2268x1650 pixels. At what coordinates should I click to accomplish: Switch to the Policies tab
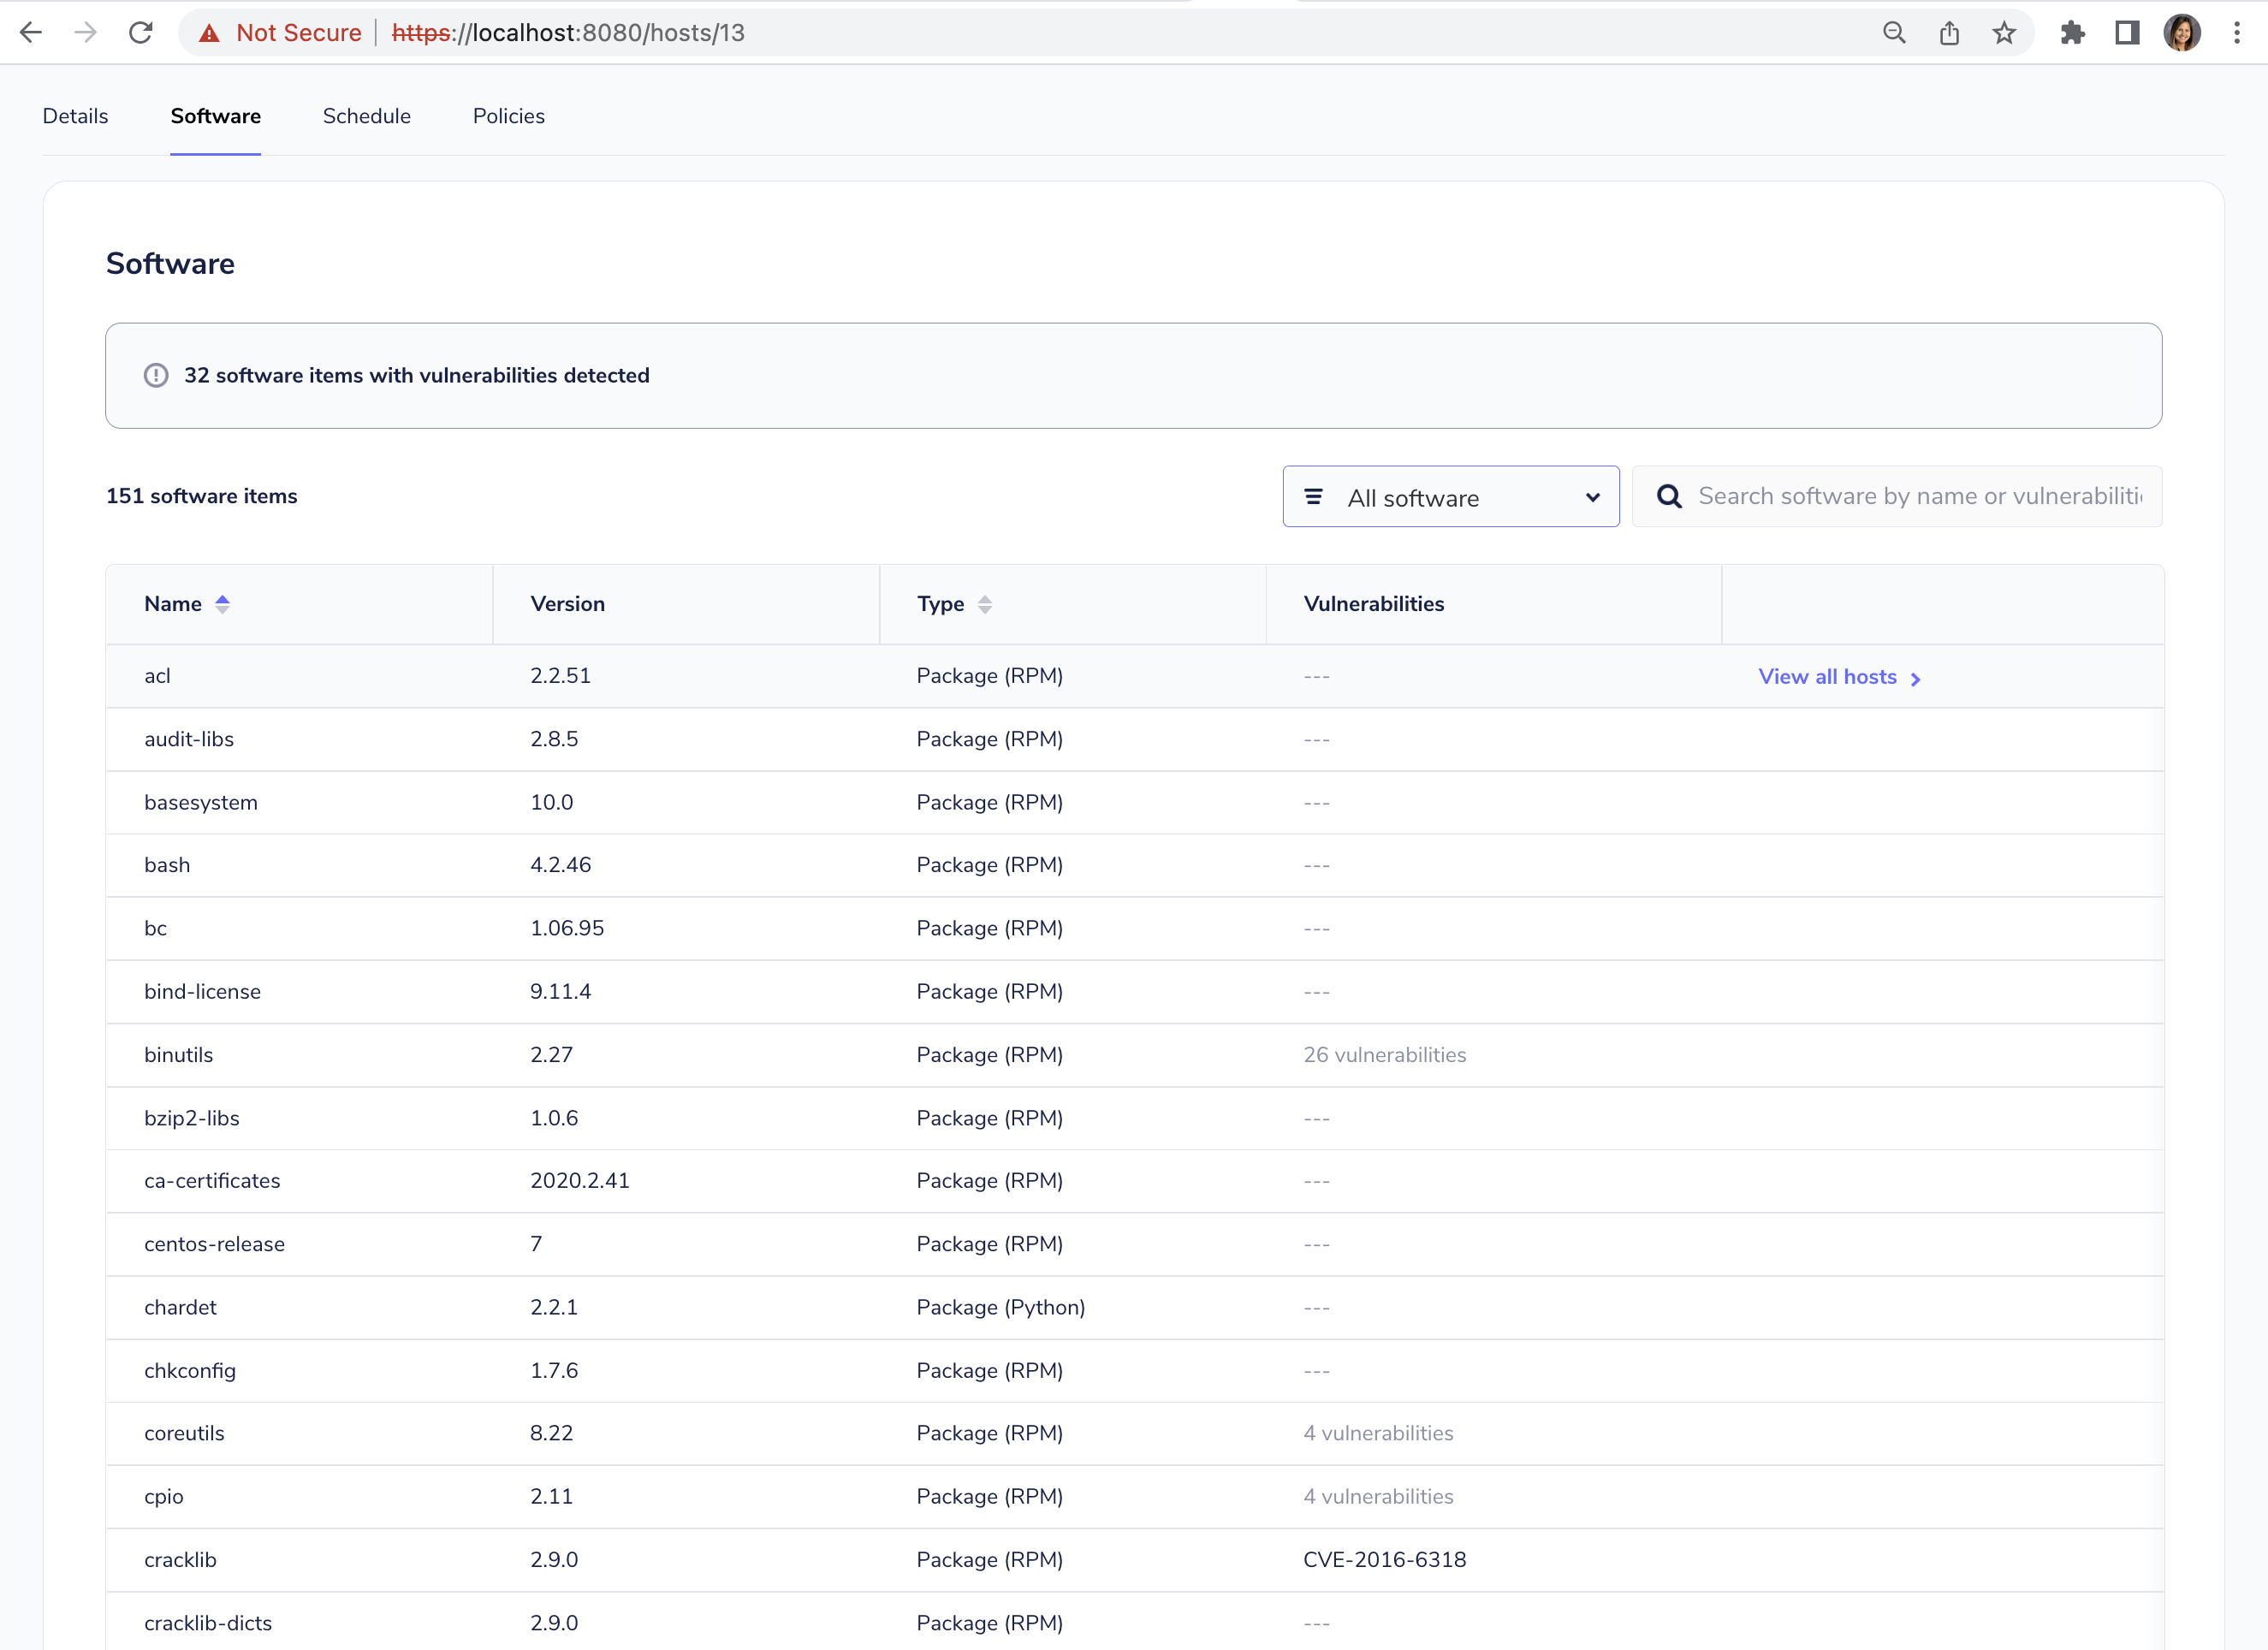pos(508,116)
